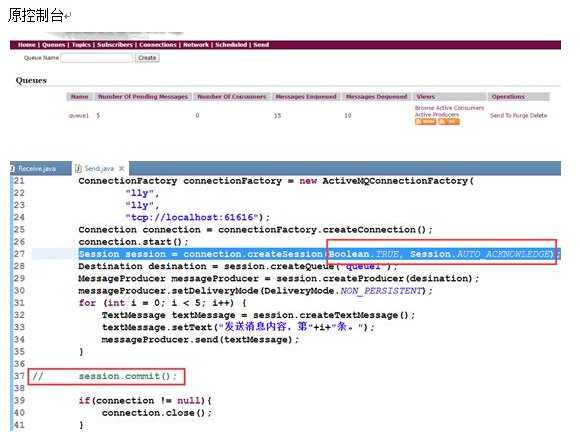
Task: Open the Subscribers page
Action: click(115, 45)
